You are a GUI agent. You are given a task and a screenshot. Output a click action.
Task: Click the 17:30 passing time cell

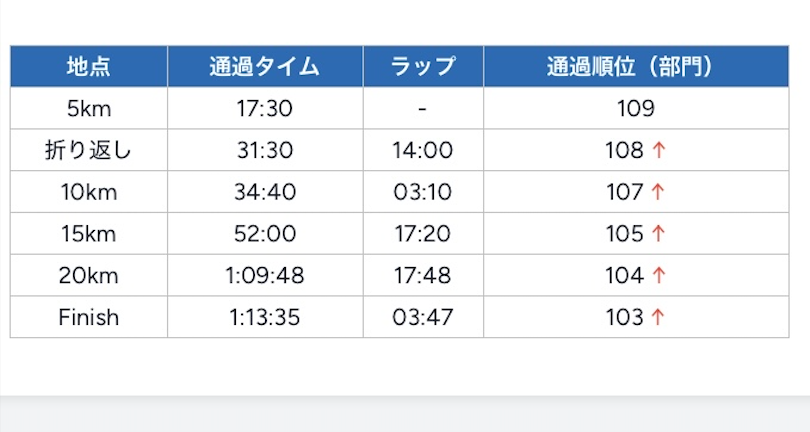click(x=265, y=109)
